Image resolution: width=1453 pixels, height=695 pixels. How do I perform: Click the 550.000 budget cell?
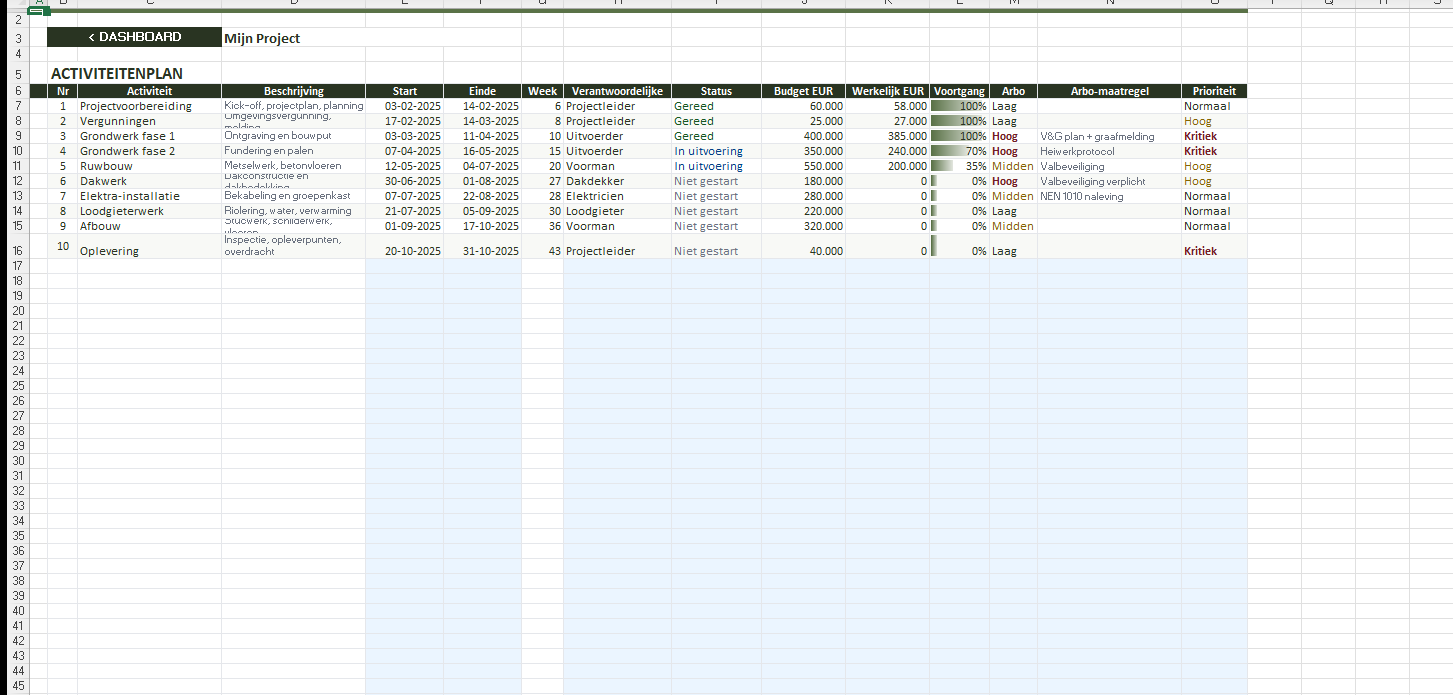point(802,166)
